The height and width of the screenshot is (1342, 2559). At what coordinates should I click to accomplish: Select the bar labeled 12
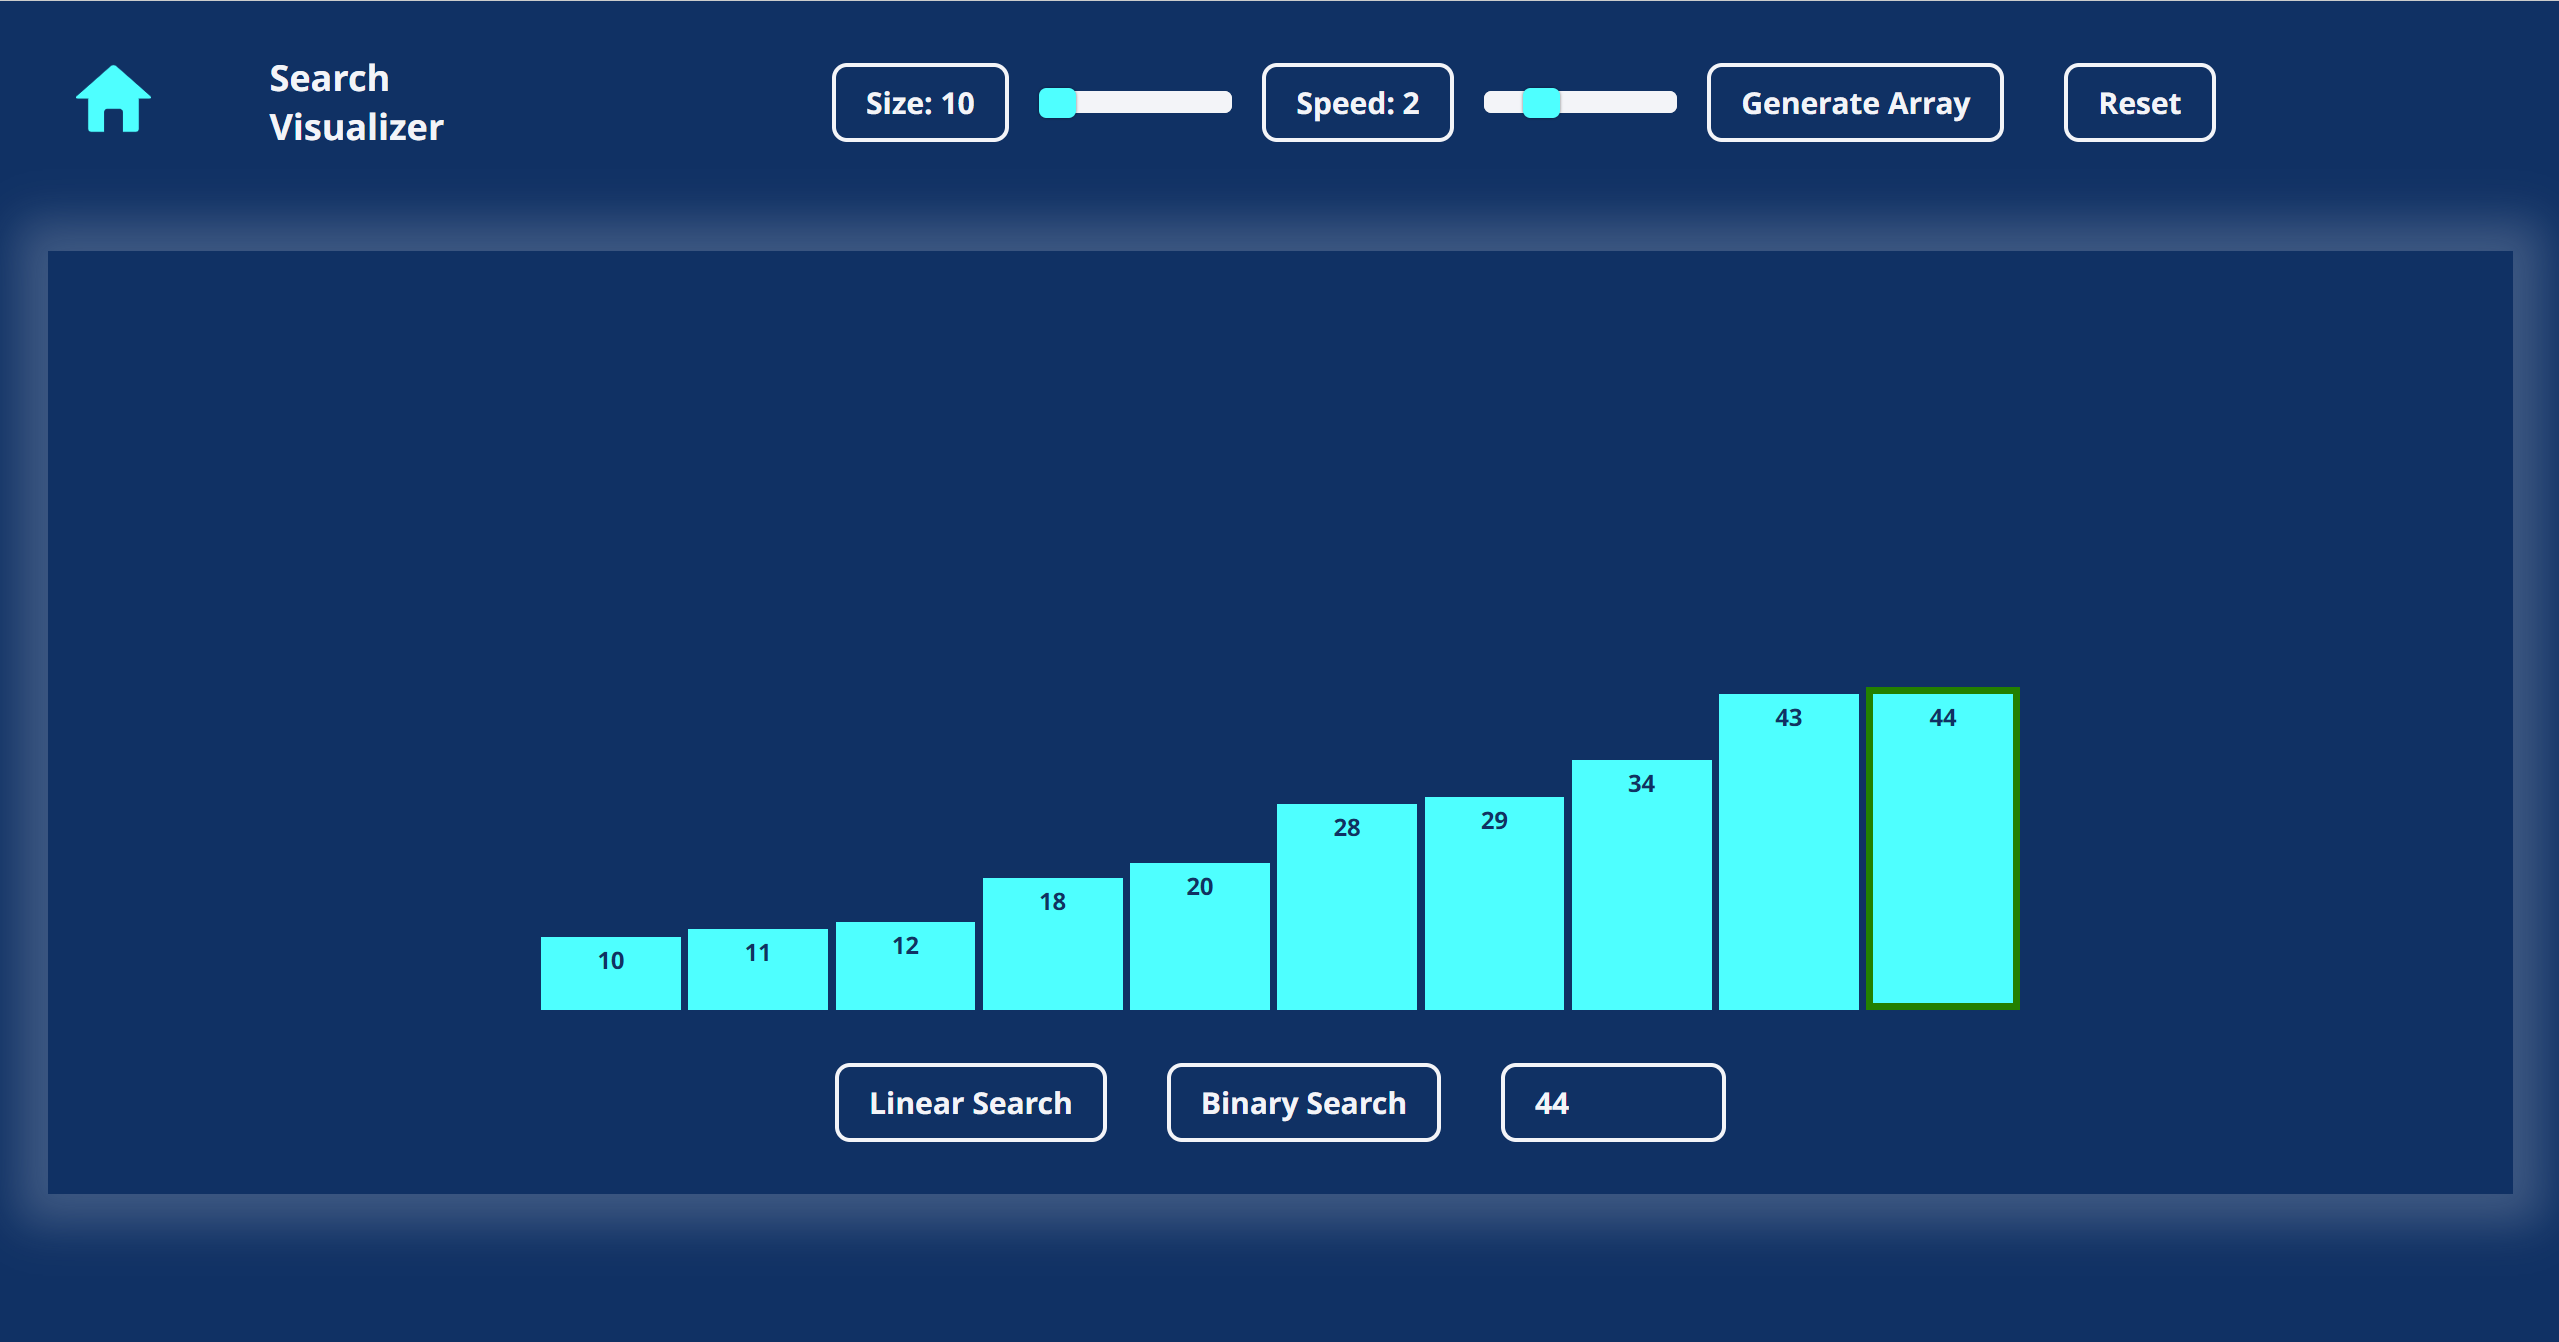905,966
